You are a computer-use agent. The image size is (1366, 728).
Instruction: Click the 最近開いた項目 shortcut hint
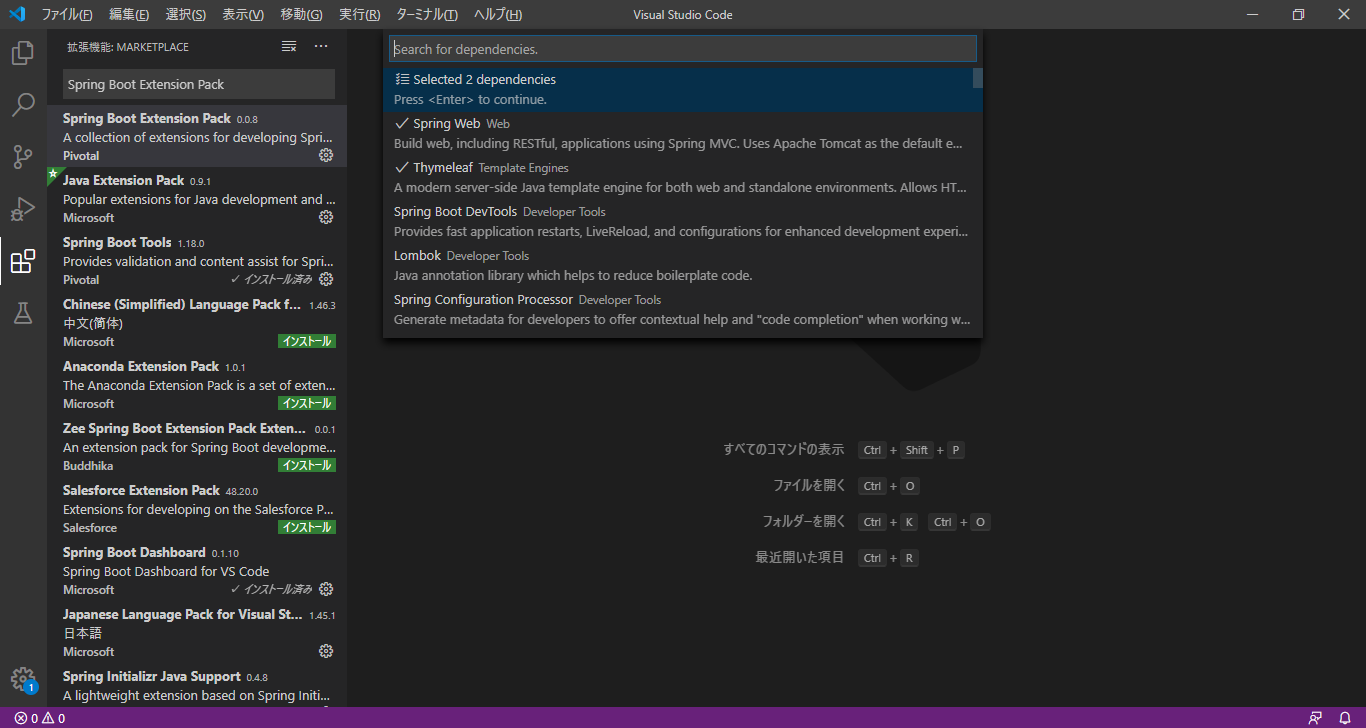pos(800,558)
